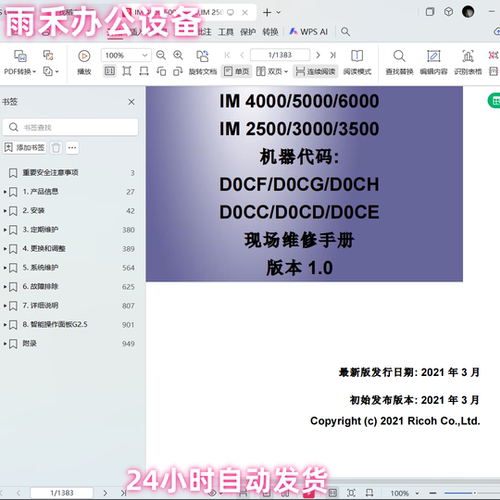Click the rotate clockwise icon
Image resolution: width=500 pixels, height=500 pixels.
(178, 71)
